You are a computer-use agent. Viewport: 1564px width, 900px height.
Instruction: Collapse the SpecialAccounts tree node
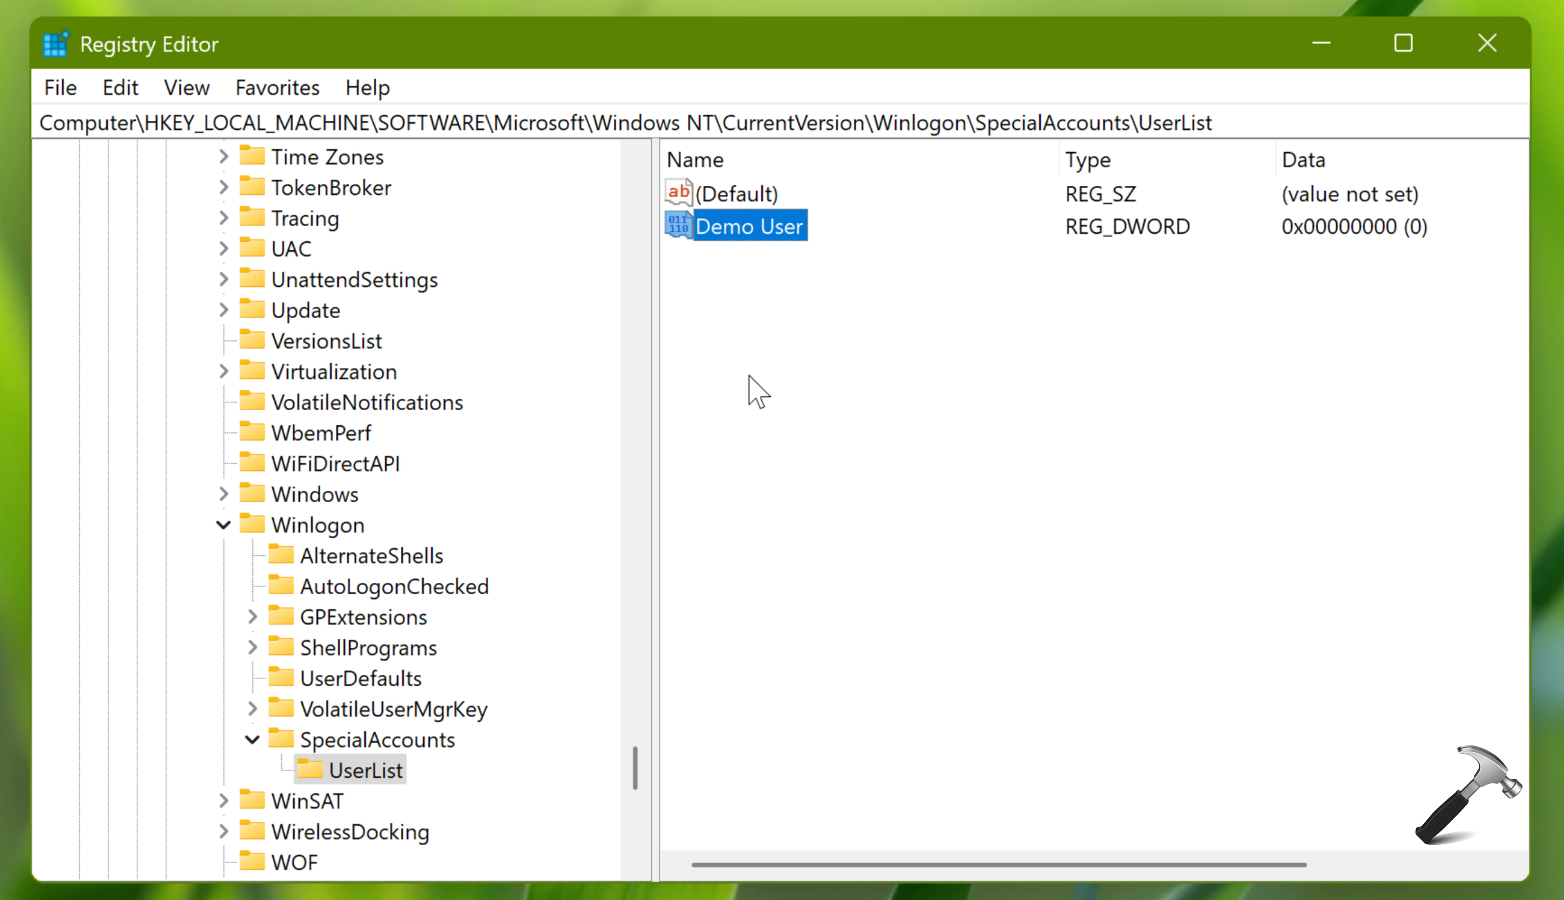tap(252, 740)
